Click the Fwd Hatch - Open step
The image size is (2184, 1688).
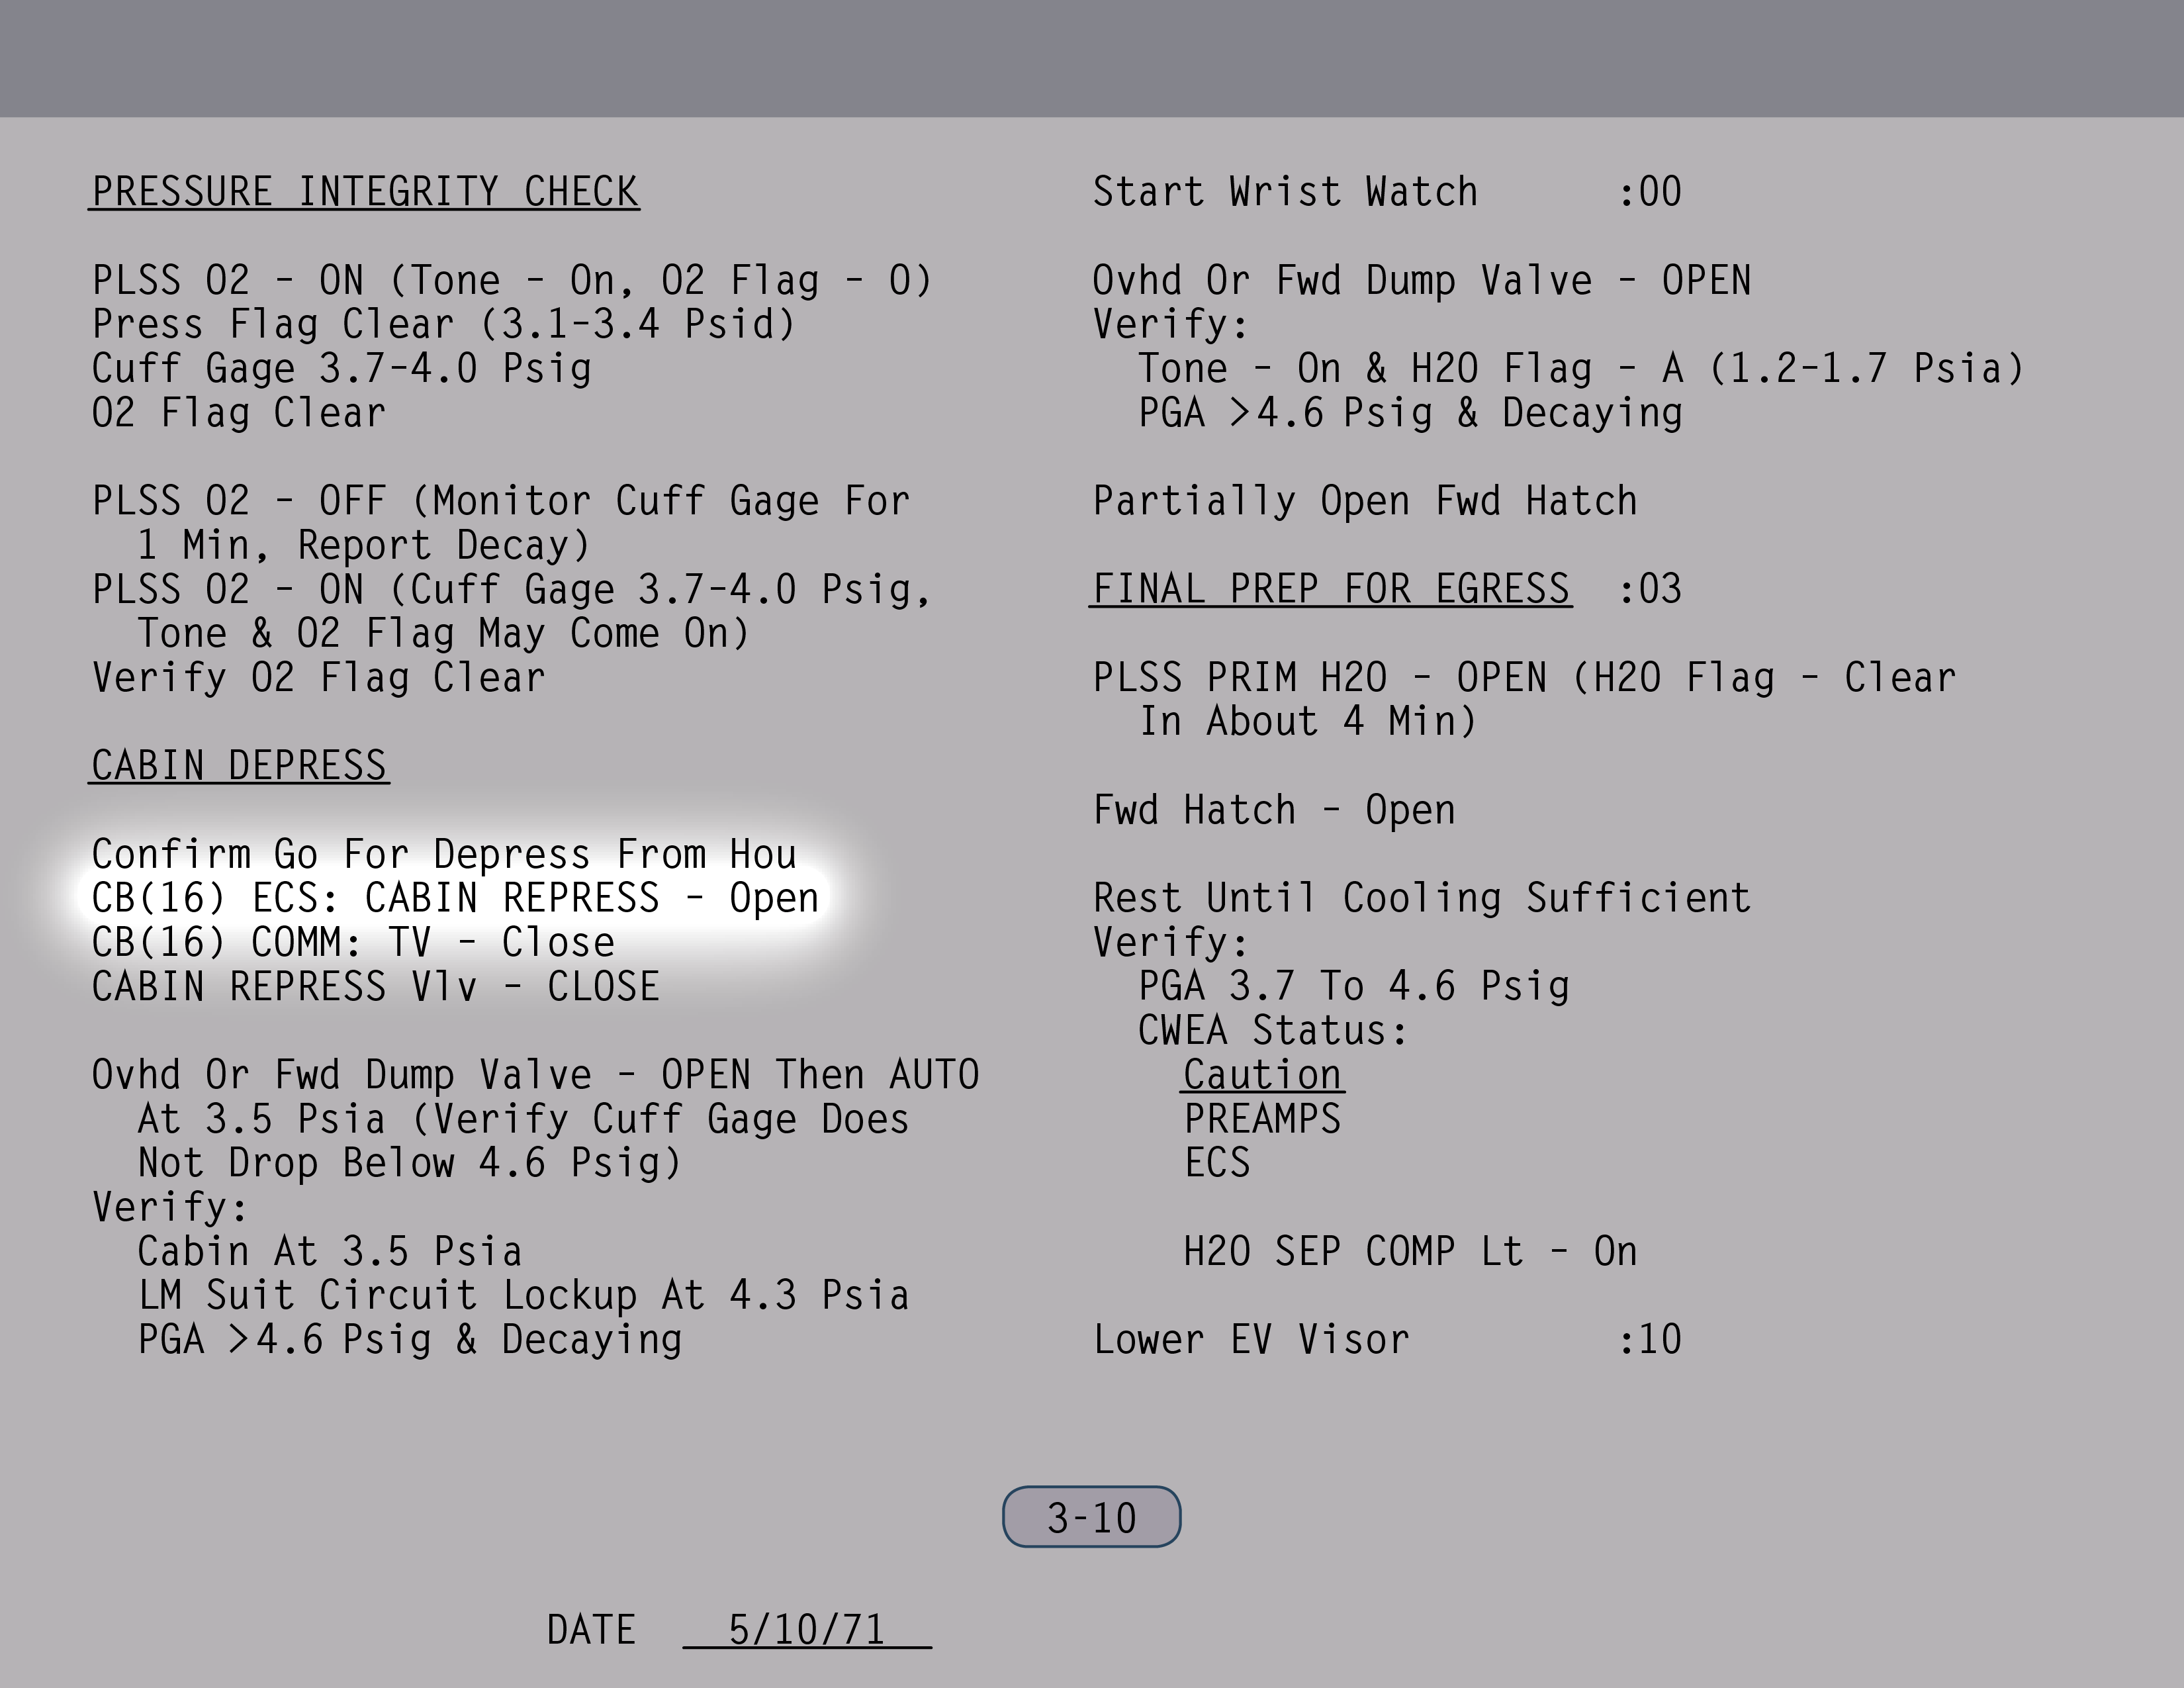pyautogui.click(x=1274, y=810)
